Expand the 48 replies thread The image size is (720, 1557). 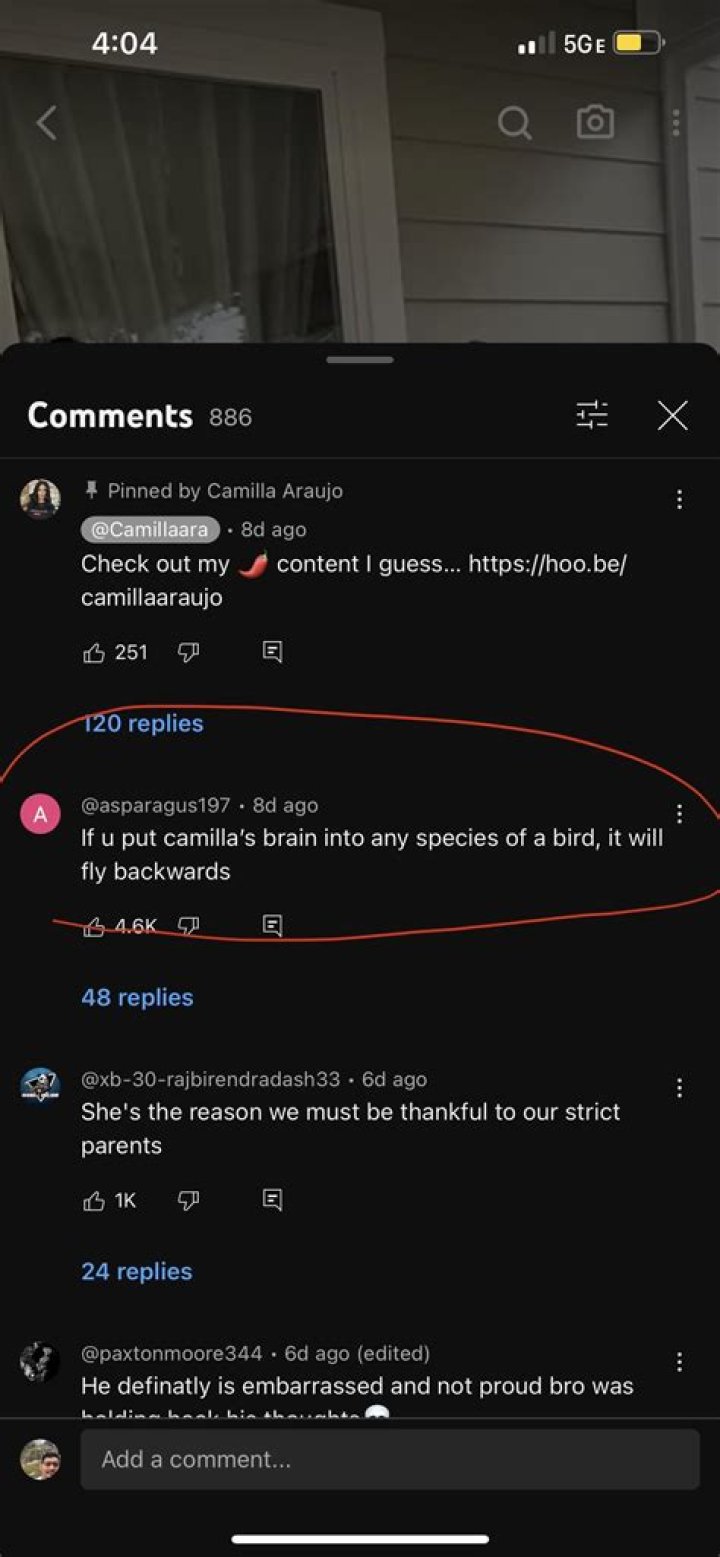click(x=137, y=997)
